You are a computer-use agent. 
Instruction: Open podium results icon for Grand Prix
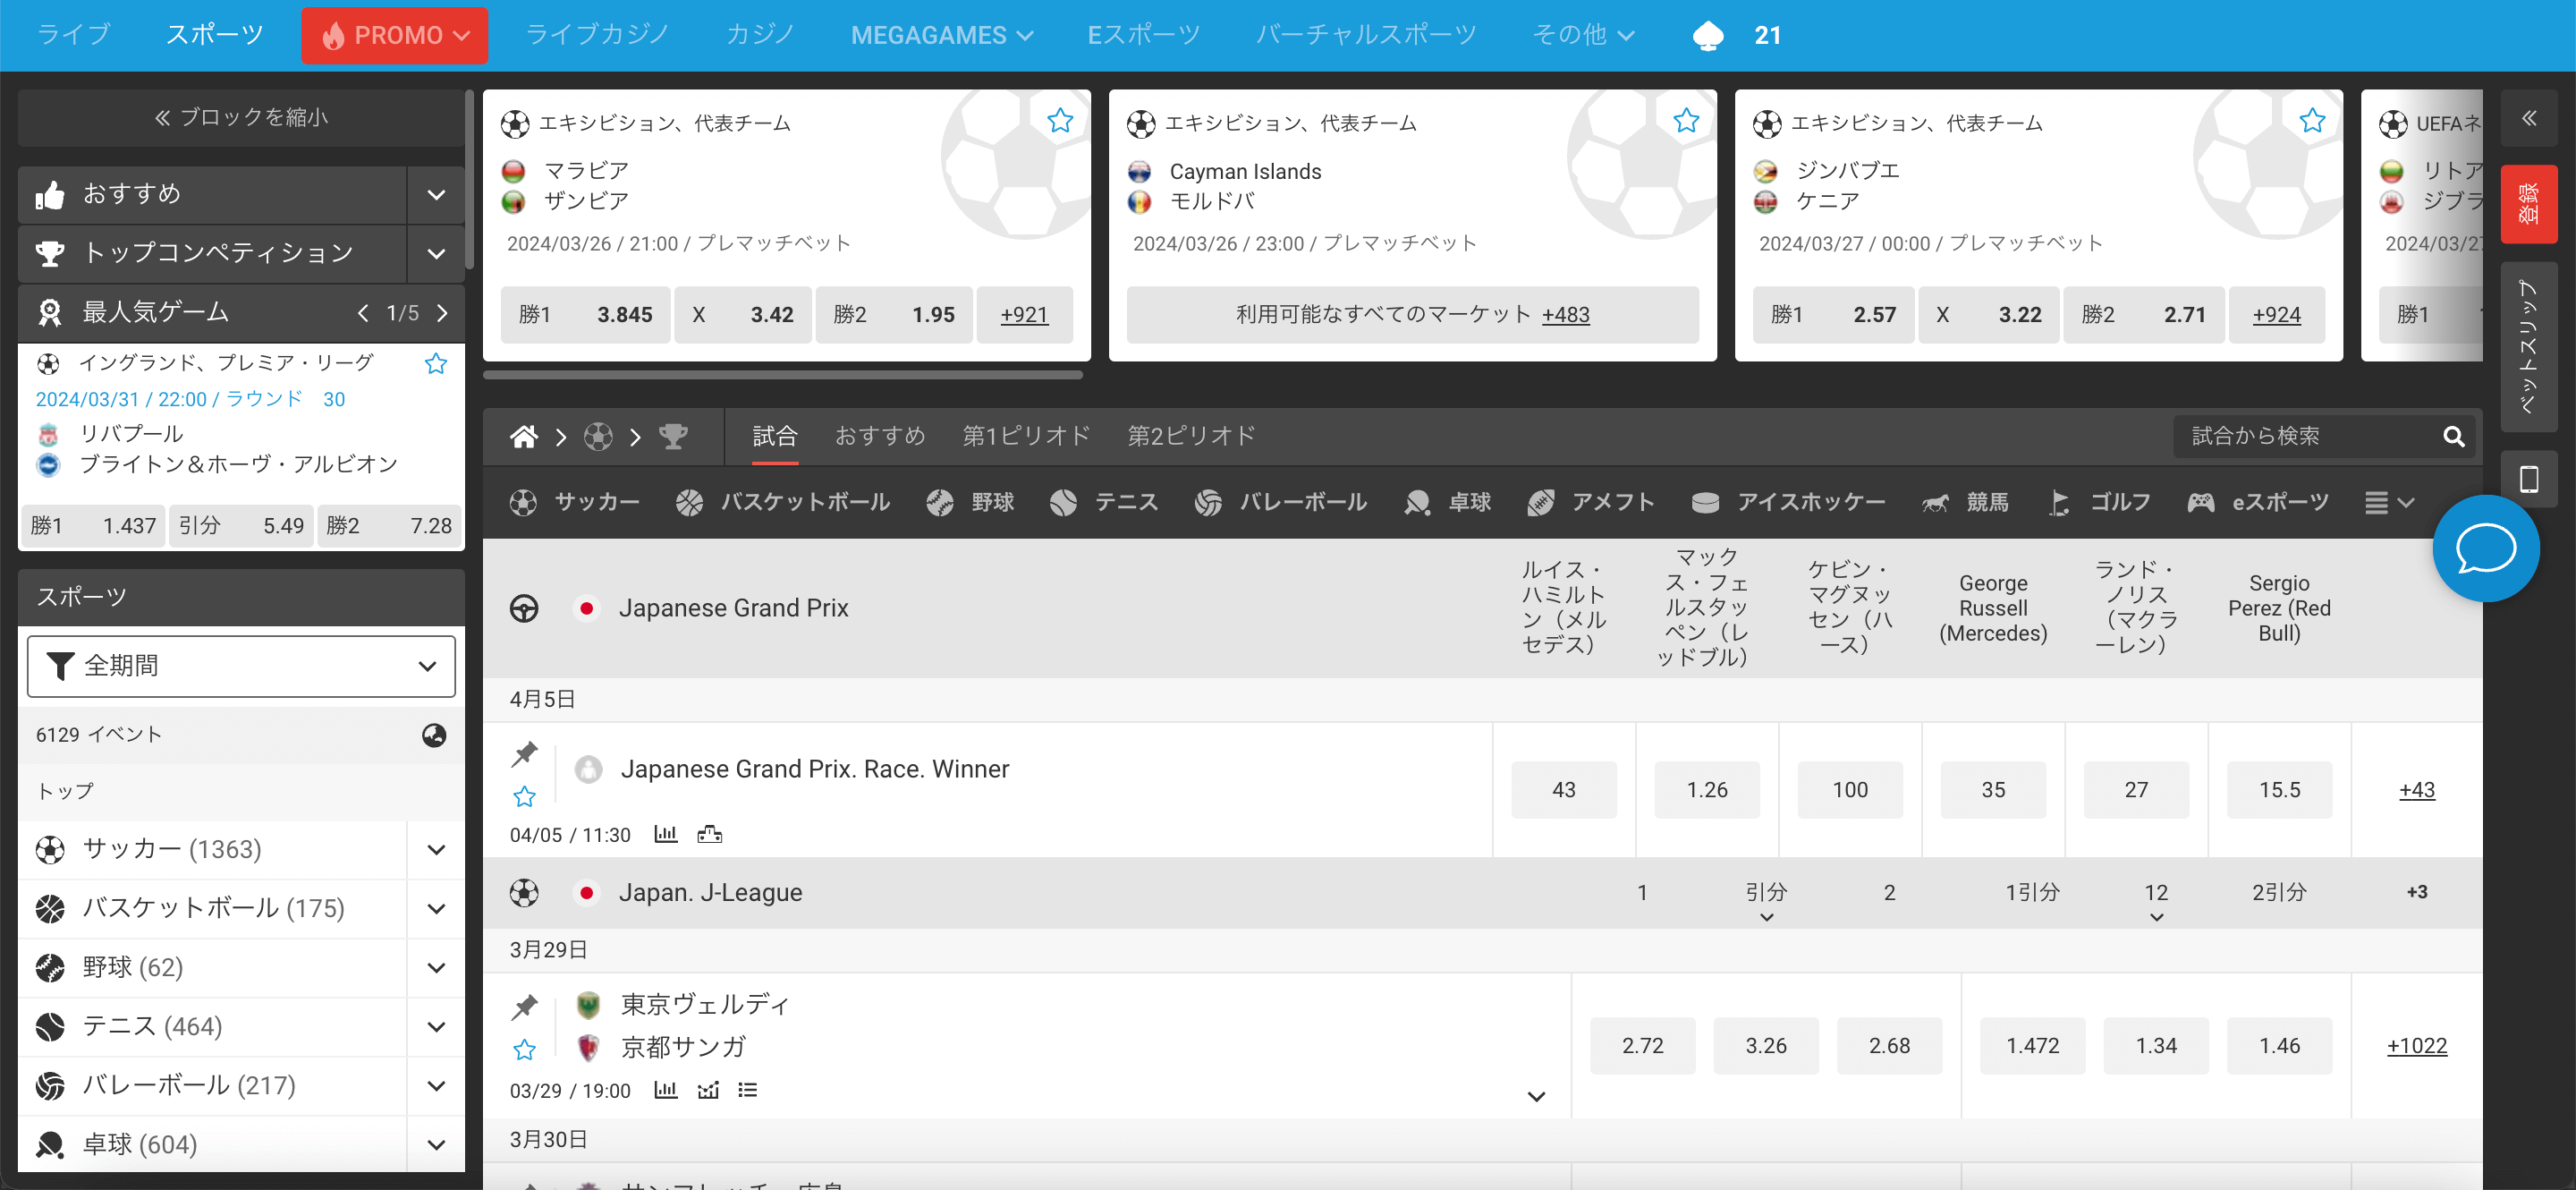tap(709, 834)
